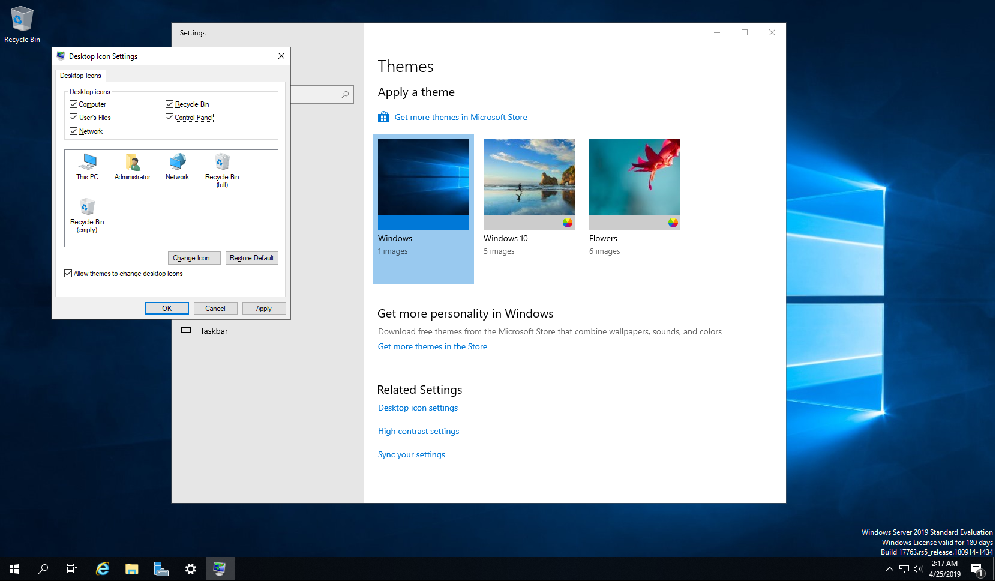
Task: Disable Allow themes to change desktop icons
Action: coord(66,272)
